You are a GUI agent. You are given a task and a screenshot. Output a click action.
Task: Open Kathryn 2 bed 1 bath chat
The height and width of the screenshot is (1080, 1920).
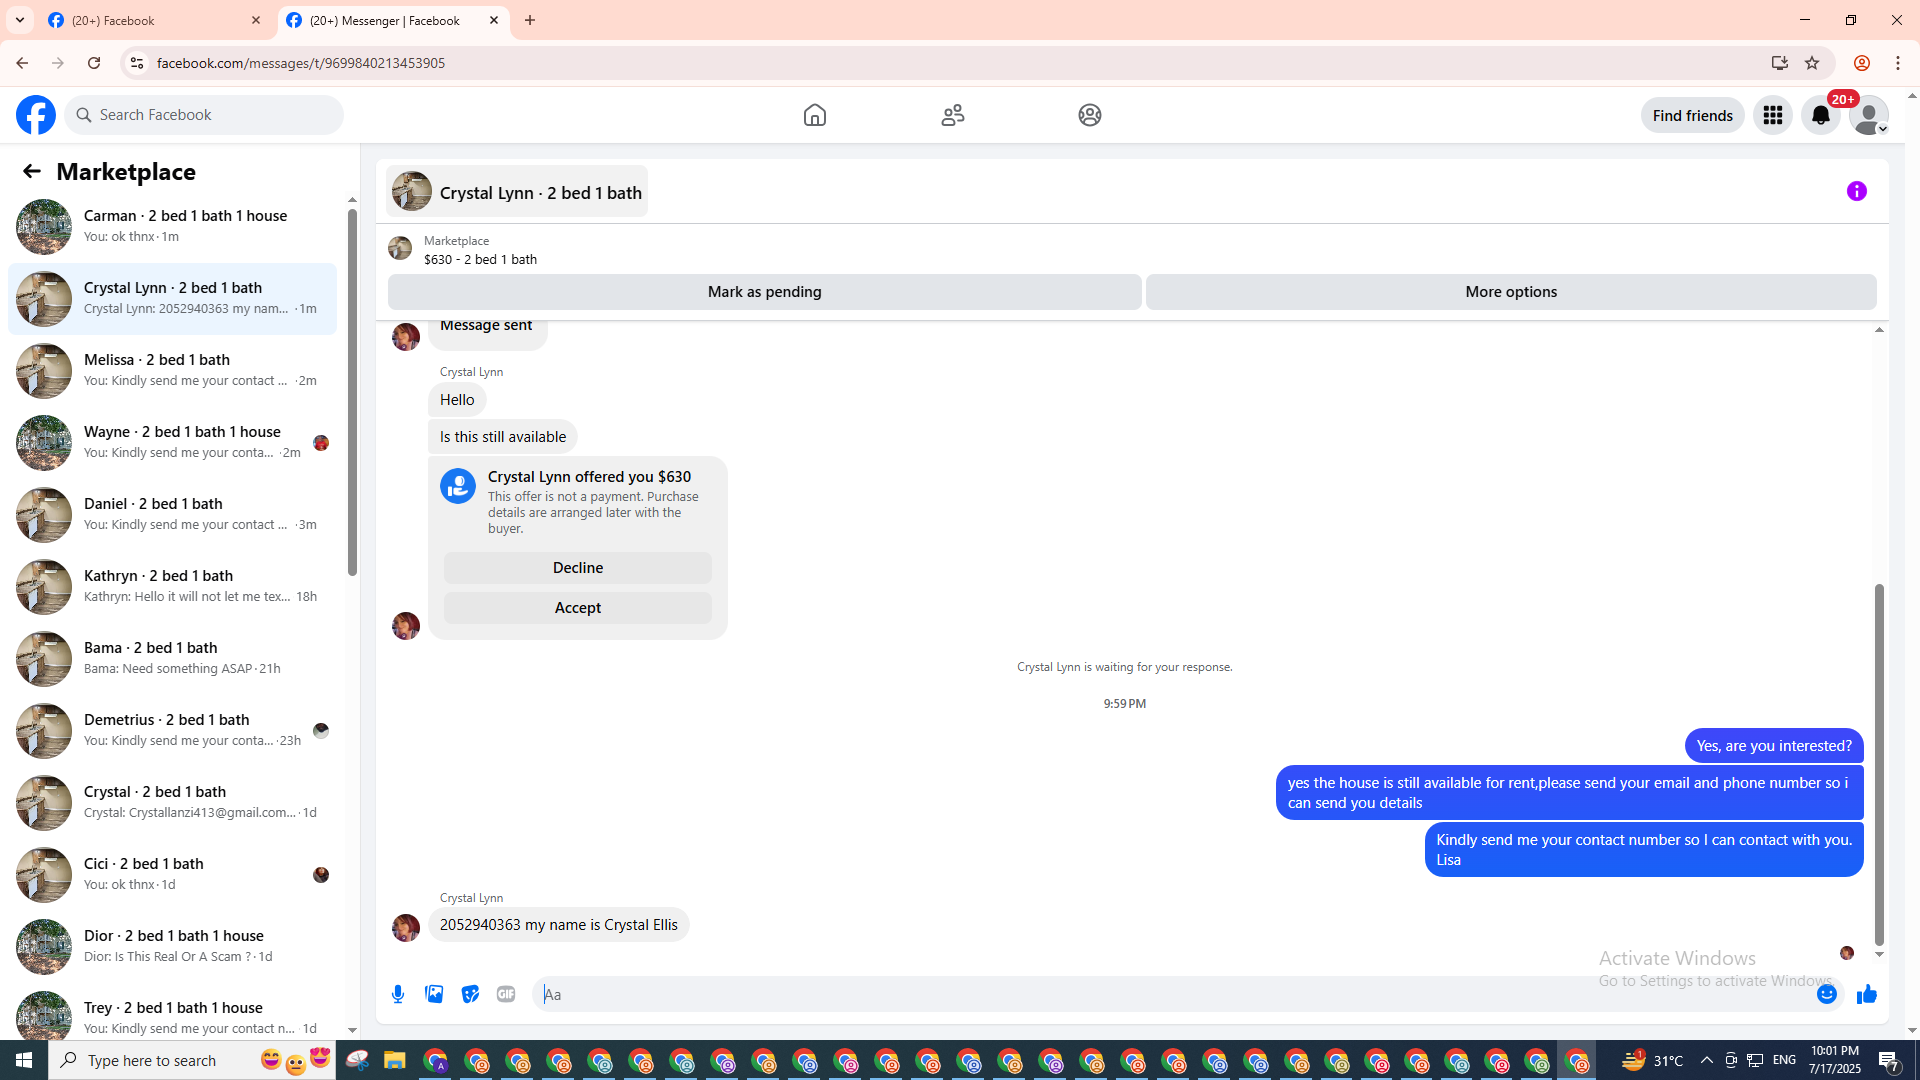pyautogui.click(x=172, y=586)
